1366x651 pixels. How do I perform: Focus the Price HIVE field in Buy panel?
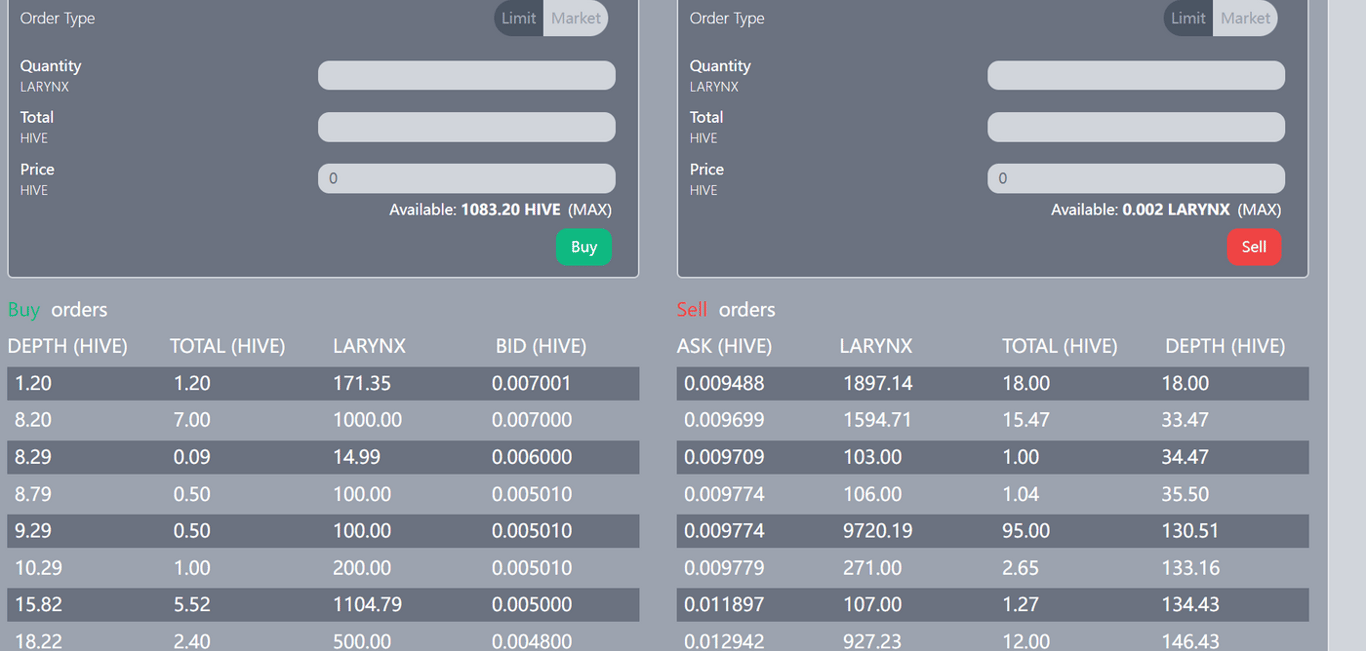(x=467, y=178)
